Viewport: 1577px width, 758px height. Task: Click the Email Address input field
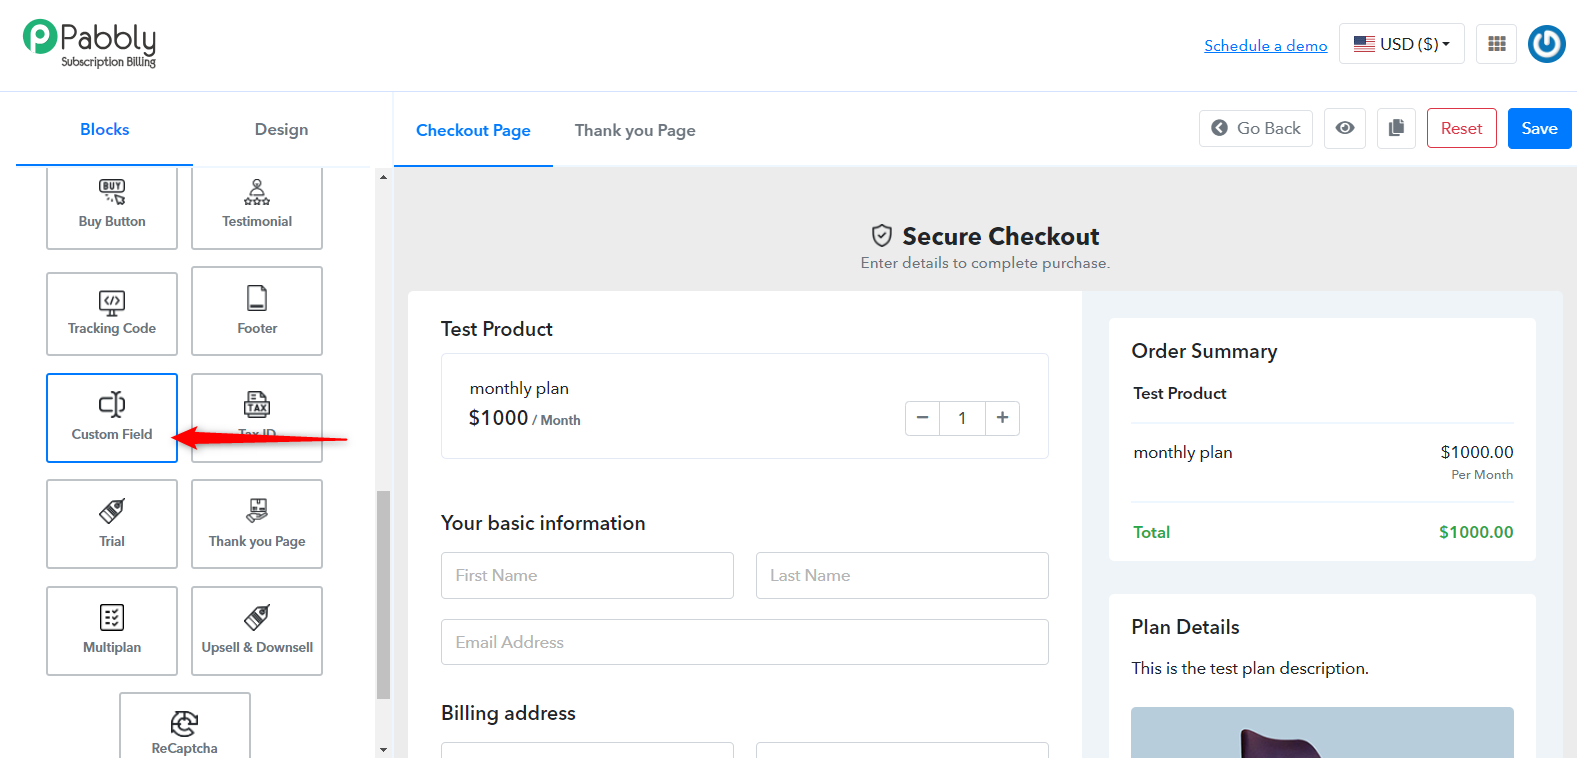coord(745,642)
